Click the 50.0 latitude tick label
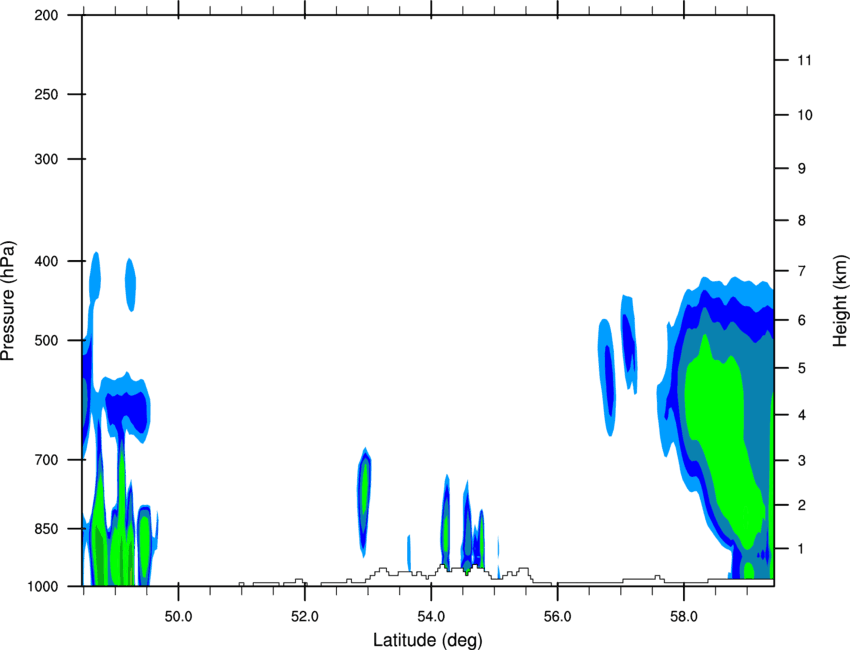 coord(178,617)
